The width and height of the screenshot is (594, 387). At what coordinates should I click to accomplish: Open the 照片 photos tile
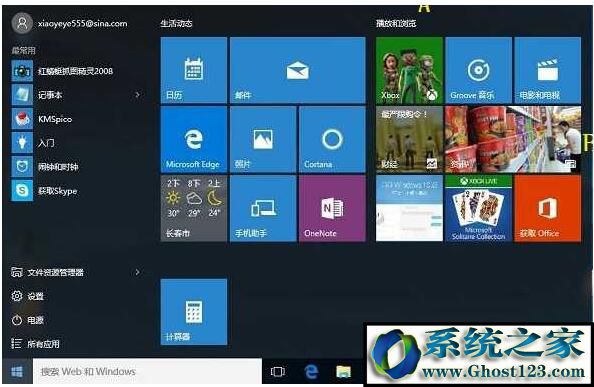(x=263, y=139)
